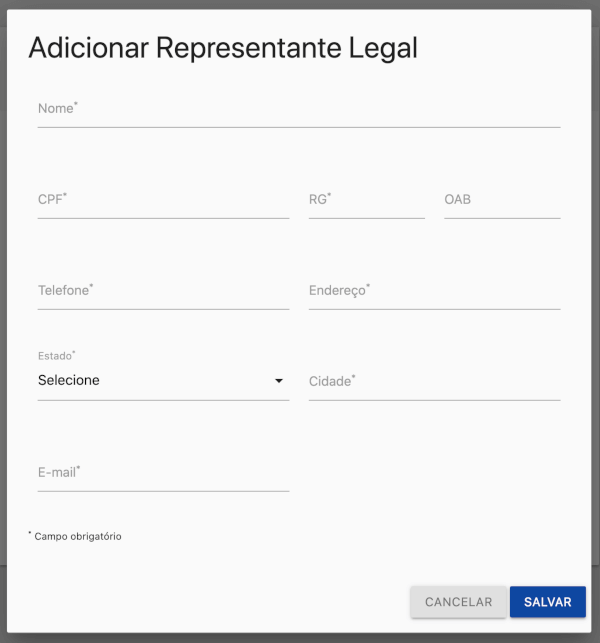Click the asterisk before Campo obrigatório

[30, 533]
